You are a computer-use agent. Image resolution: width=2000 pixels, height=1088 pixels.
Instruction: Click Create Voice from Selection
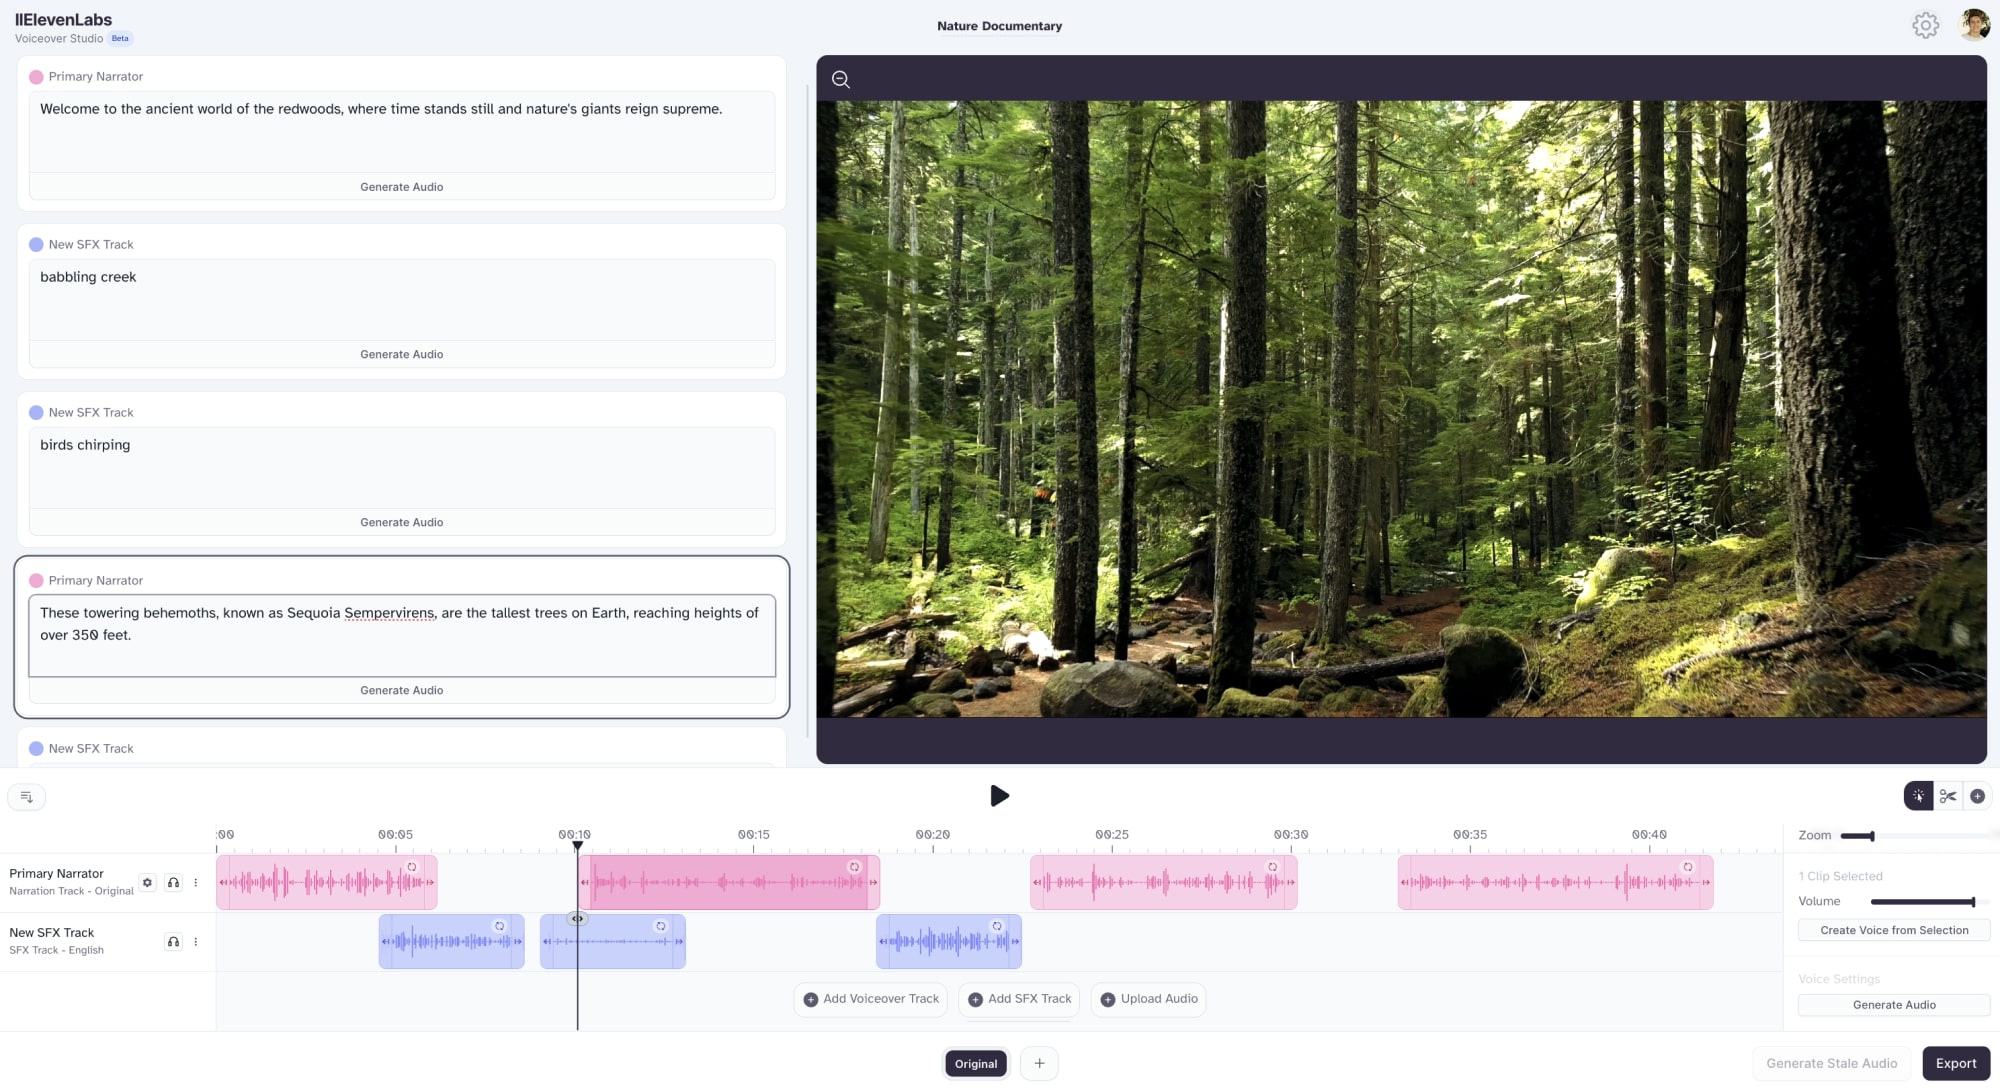pyautogui.click(x=1893, y=930)
